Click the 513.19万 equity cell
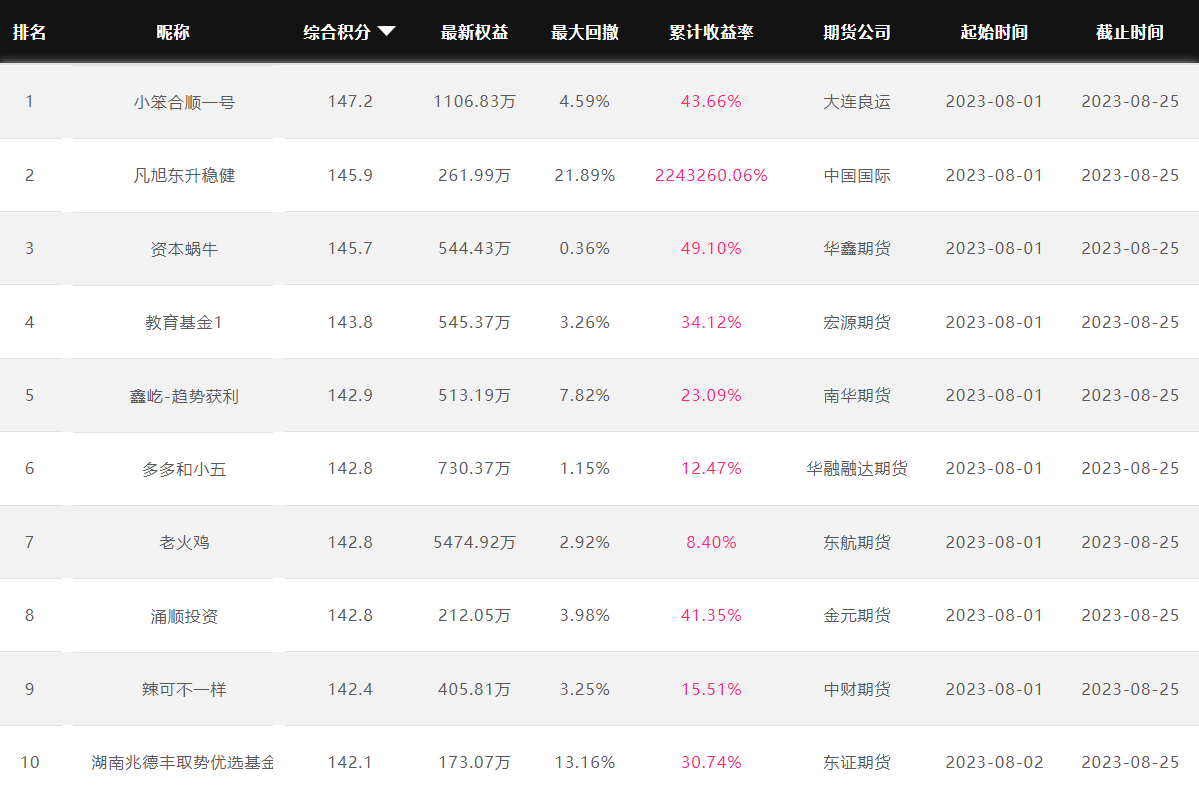1199x797 pixels. [x=474, y=395]
